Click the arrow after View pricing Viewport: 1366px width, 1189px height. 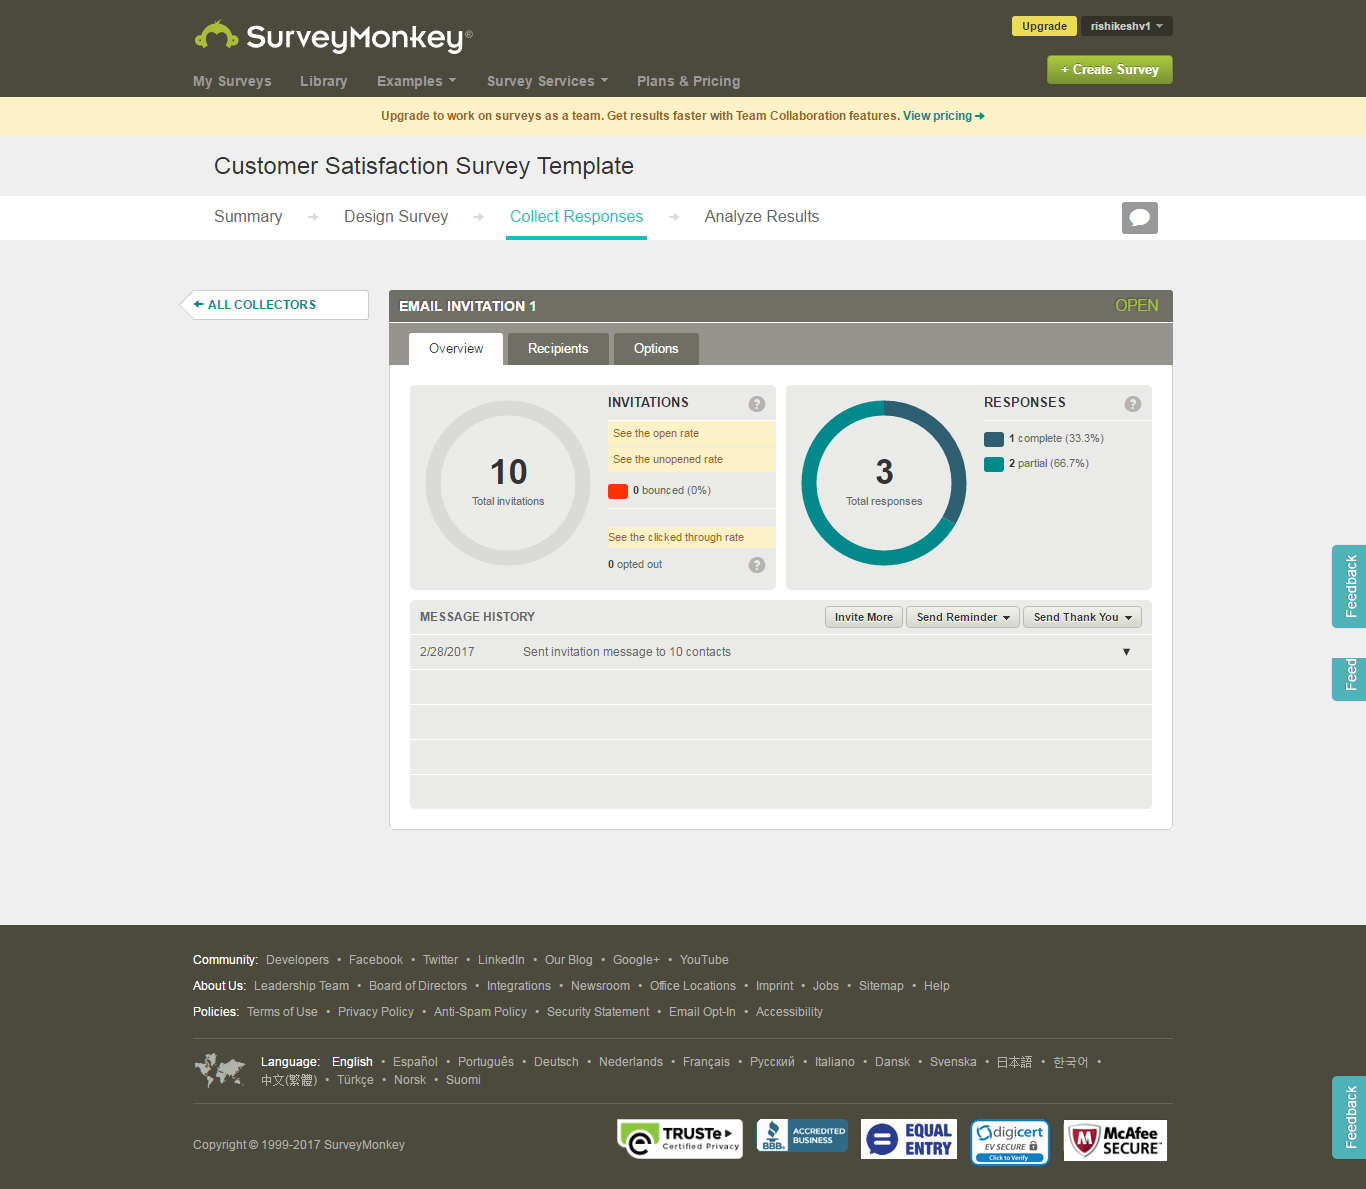(x=980, y=116)
